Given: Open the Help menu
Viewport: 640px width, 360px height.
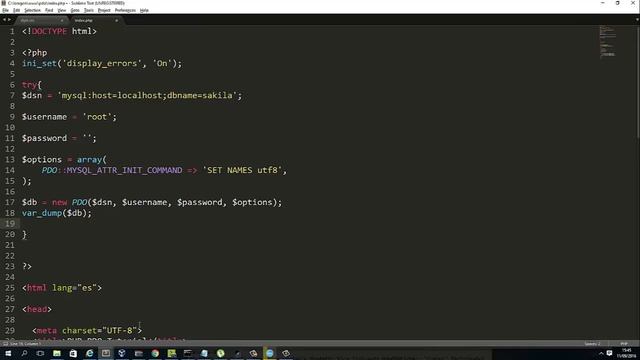Looking at the screenshot, I should point(144,10).
